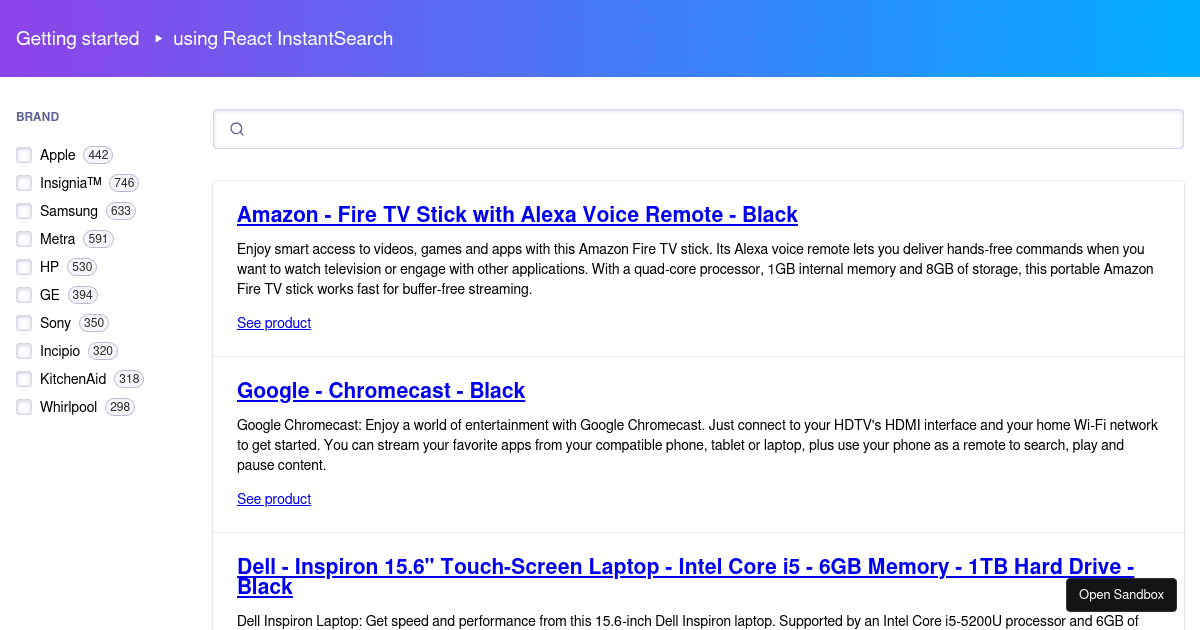Click the Open Sandbox button
The height and width of the screenshot is (630, 1200).
[x=1121, y=594]
